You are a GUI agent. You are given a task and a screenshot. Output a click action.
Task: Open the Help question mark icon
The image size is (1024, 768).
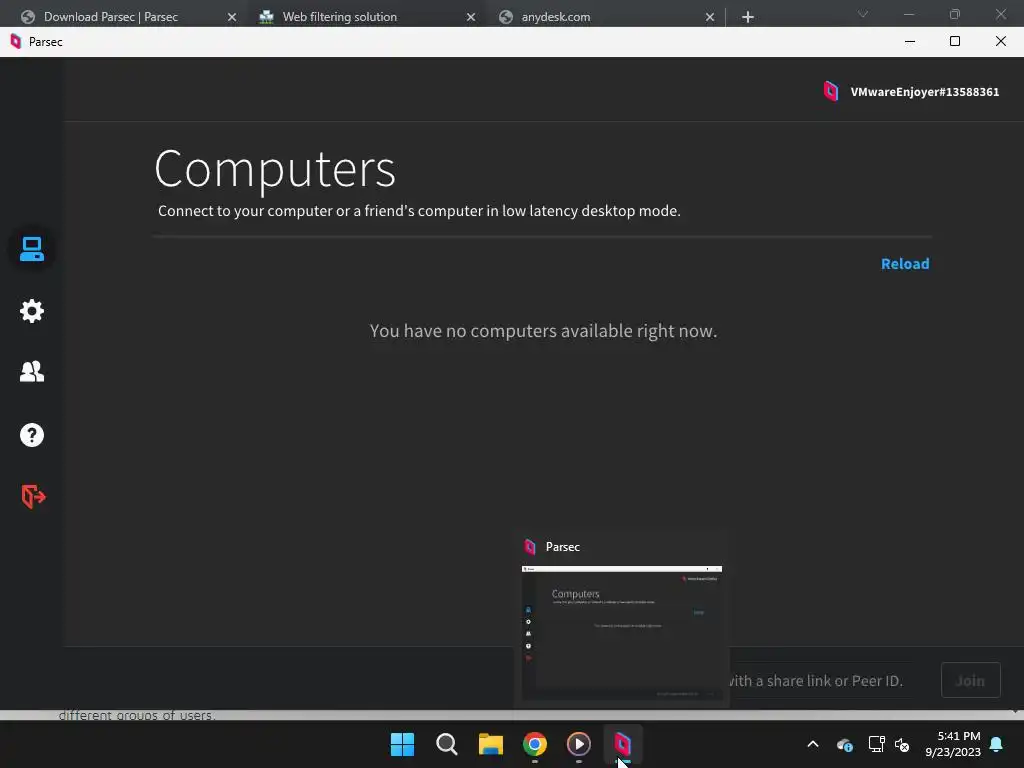point(31,435)
